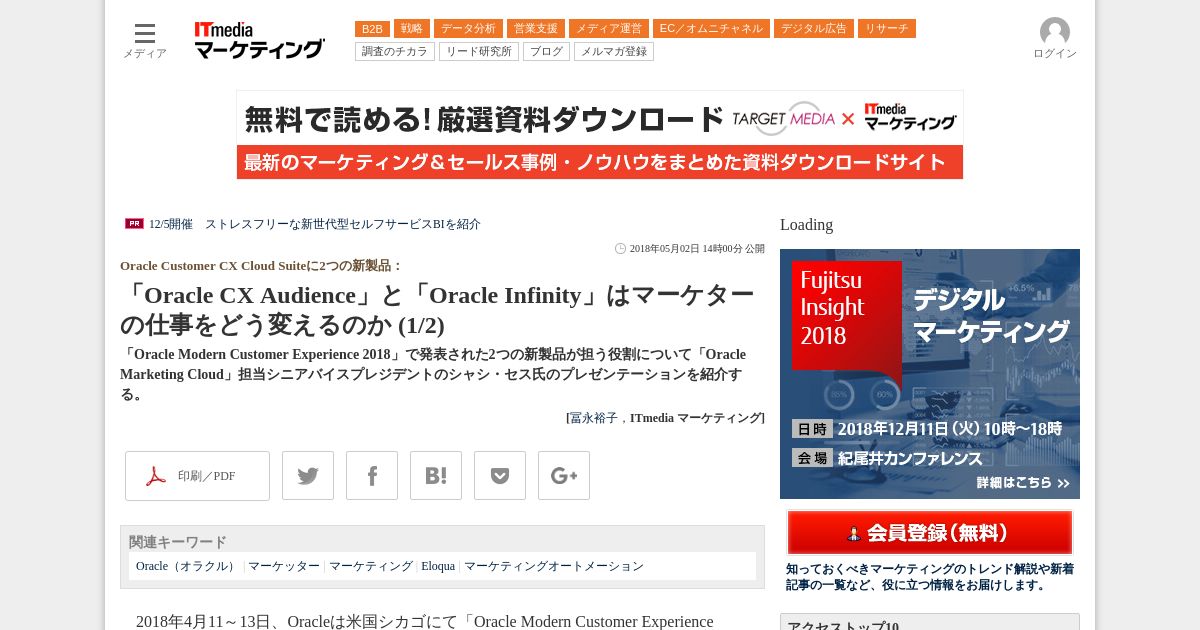Open the ブログ link
This screenshot has width=1200, height=630.
tap(546, 51)
